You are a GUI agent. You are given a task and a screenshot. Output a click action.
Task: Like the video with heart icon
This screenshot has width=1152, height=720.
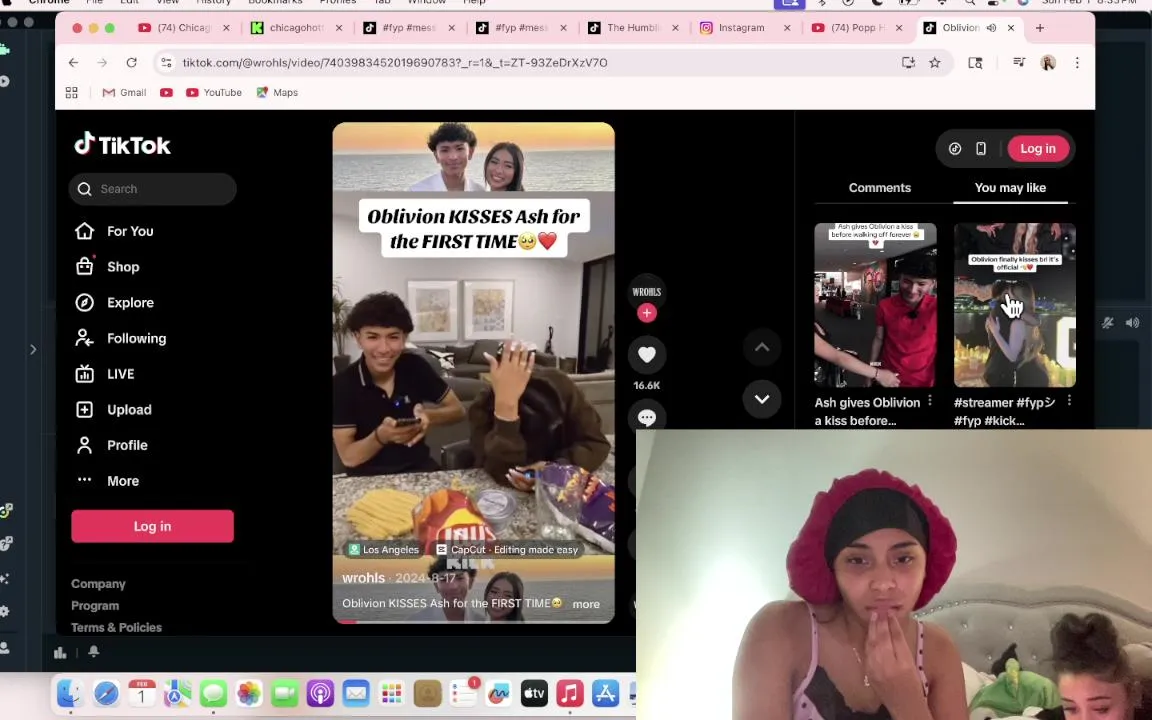click(647, 355)
